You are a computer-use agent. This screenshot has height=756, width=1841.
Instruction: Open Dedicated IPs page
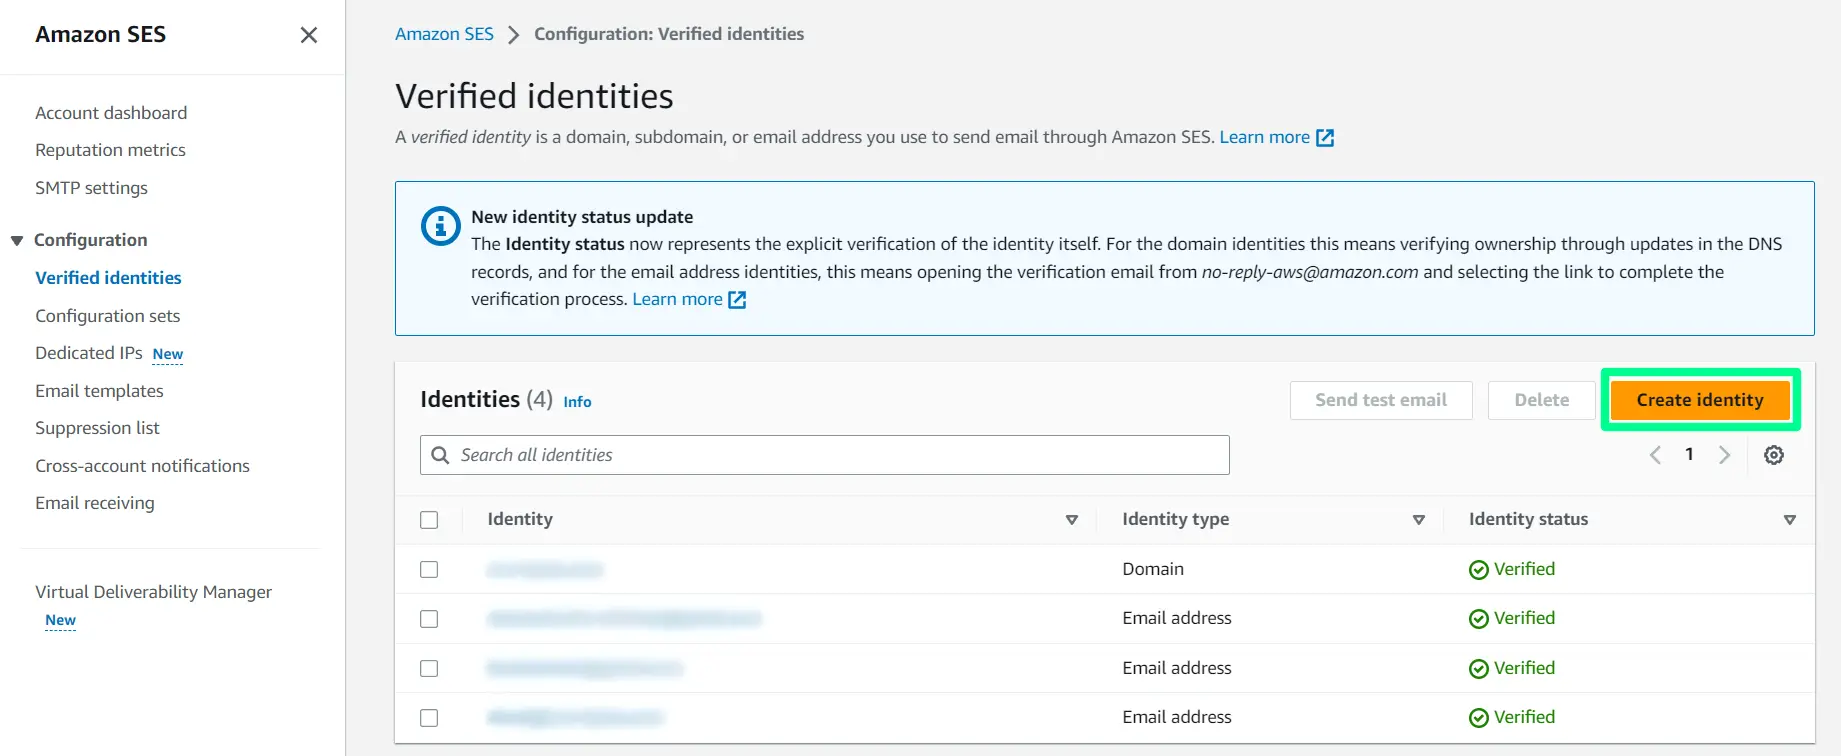coord(89,353)
